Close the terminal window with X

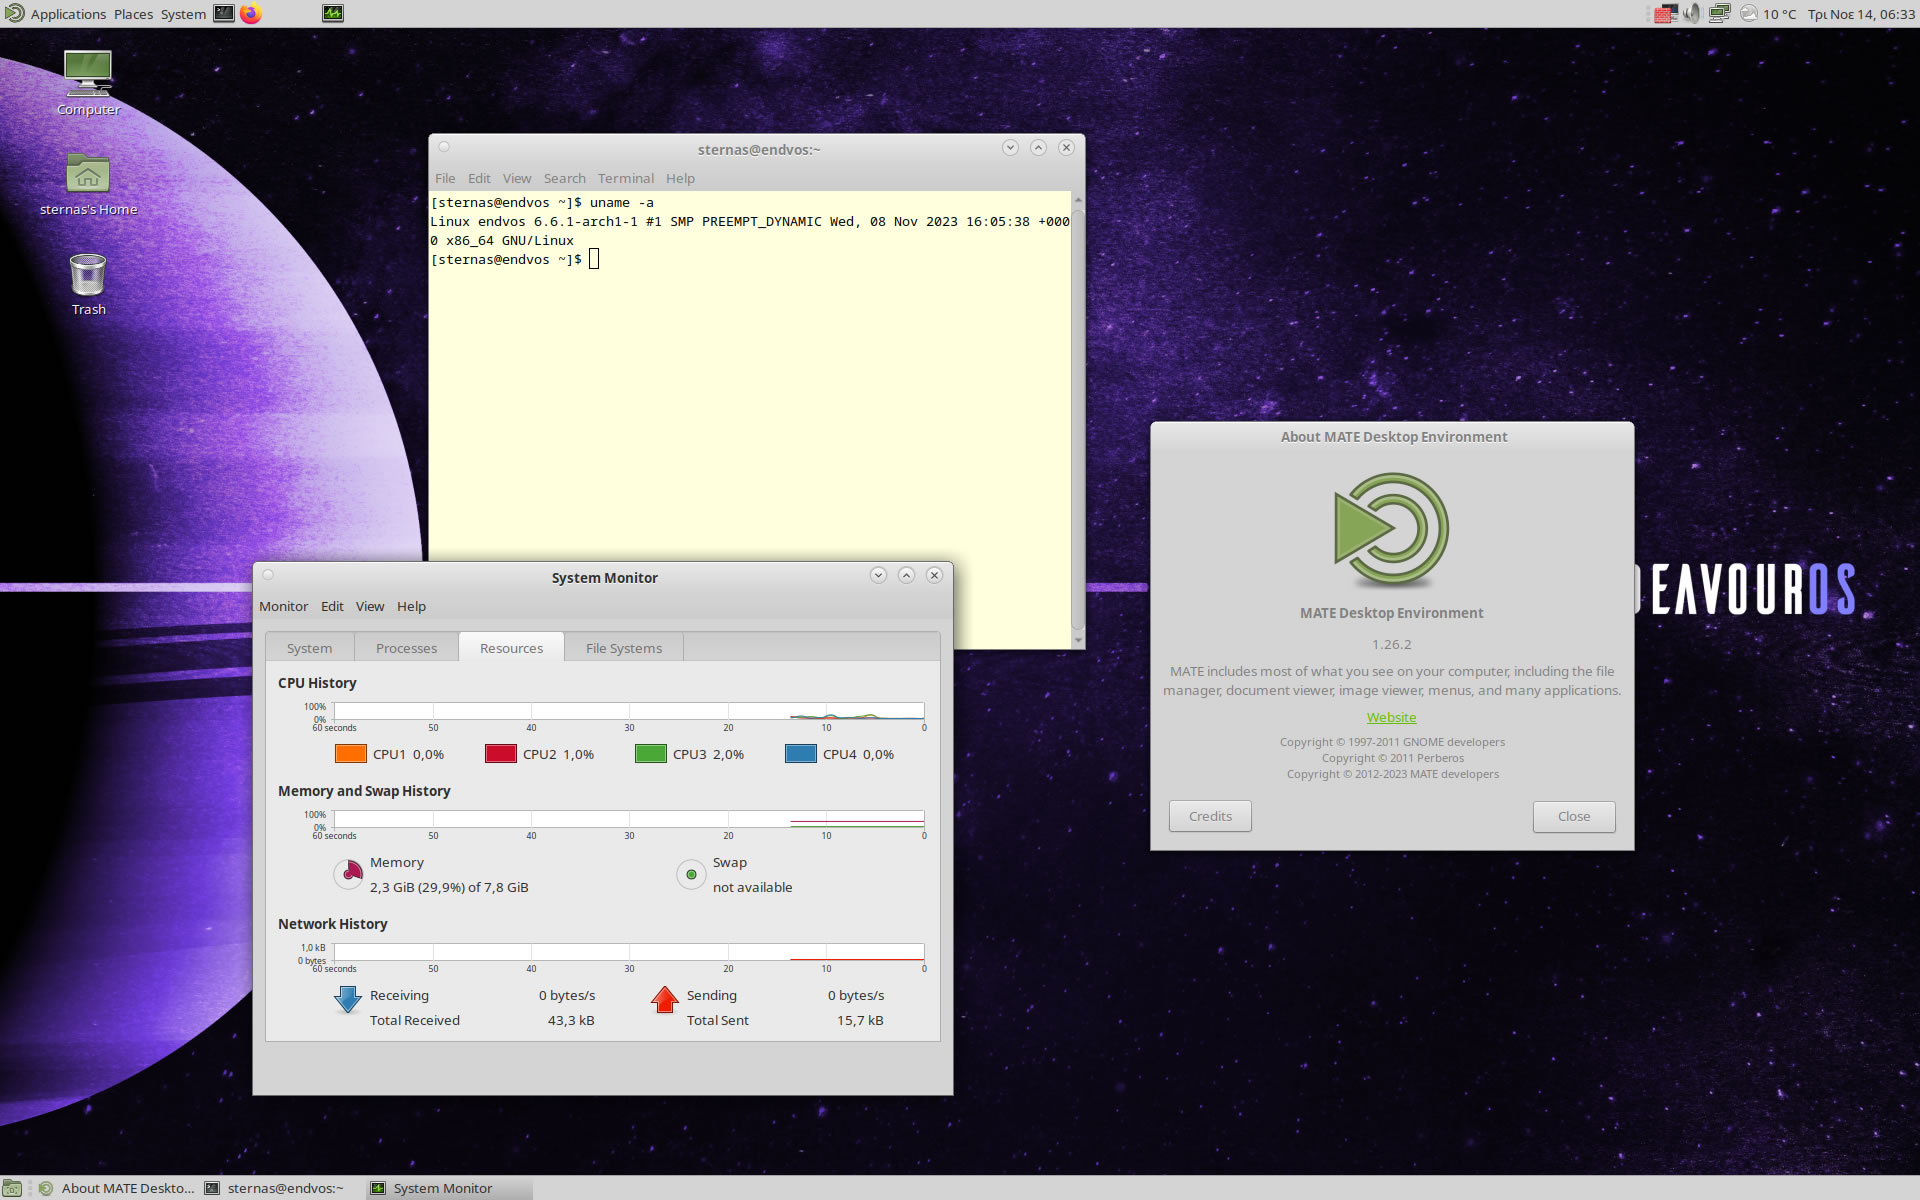[1066, 147]
